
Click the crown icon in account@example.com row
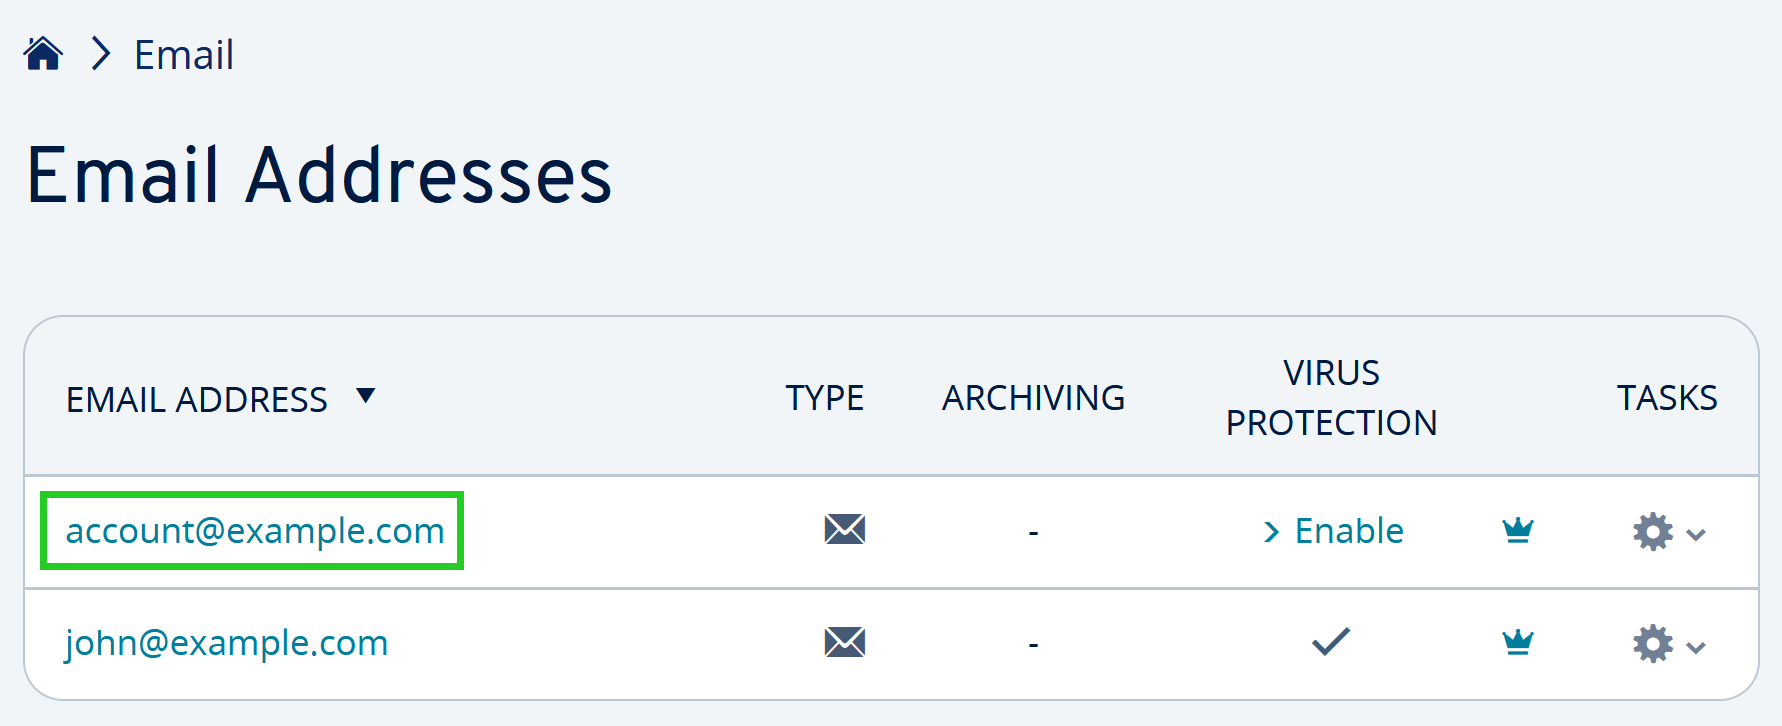(x=1518, y=529)
